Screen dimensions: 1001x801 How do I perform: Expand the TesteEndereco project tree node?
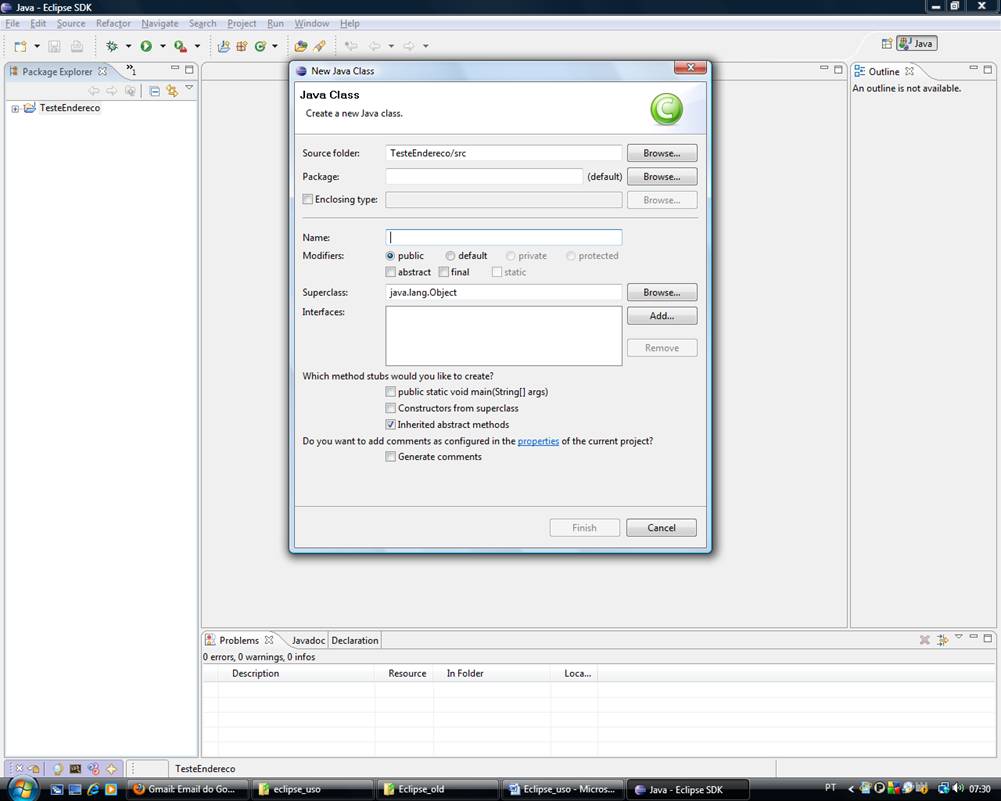point(15,109)
